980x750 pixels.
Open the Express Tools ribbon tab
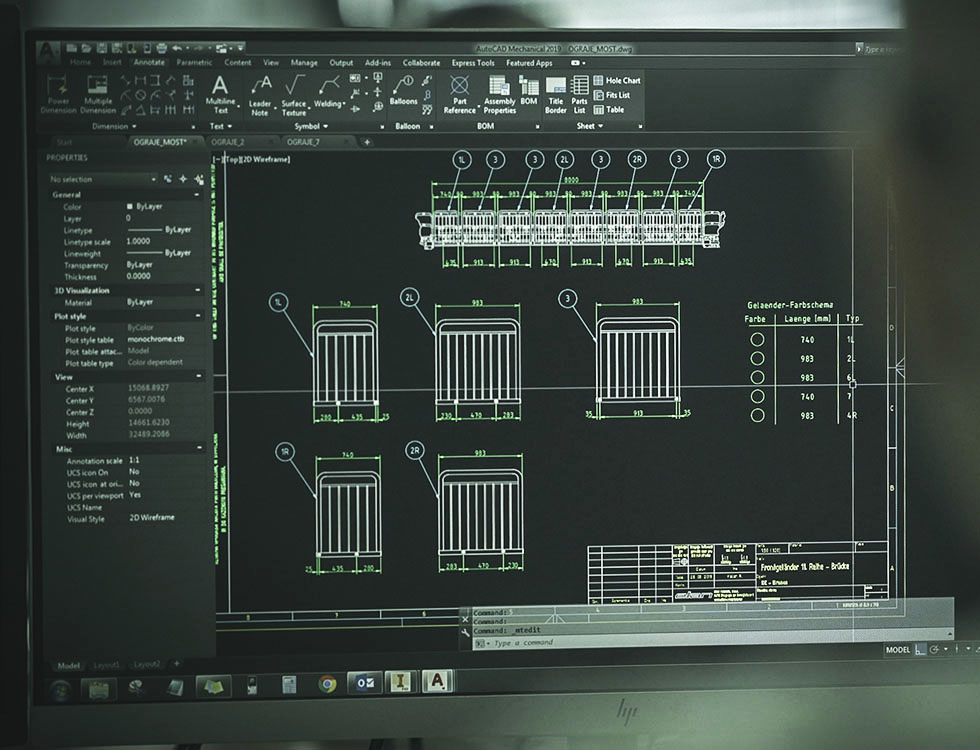473,63
